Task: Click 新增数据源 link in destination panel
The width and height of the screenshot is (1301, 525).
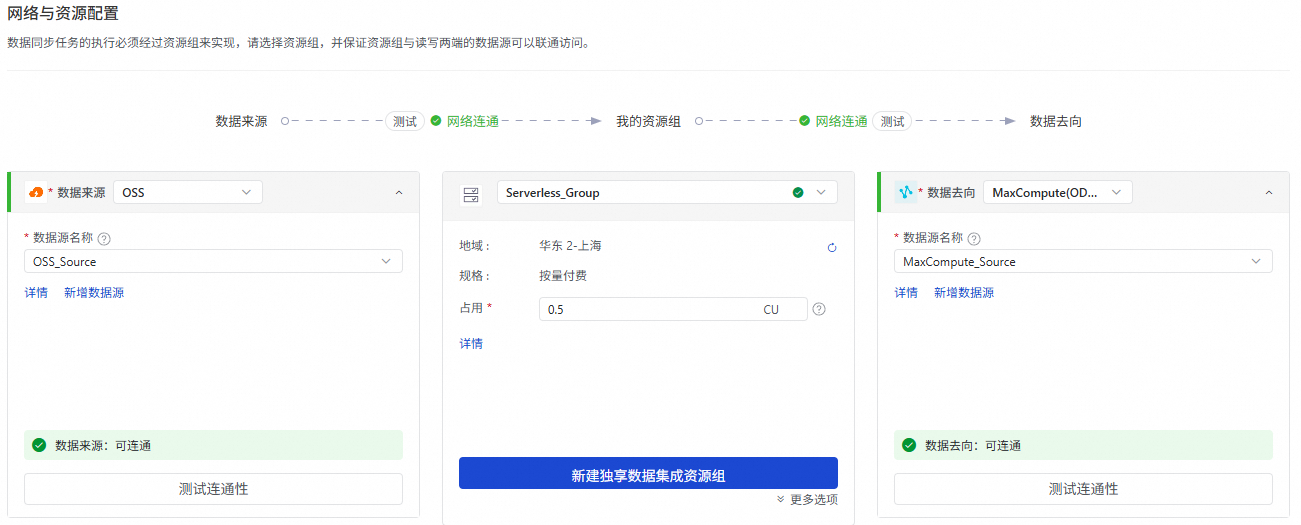Action: pos(964,293)
